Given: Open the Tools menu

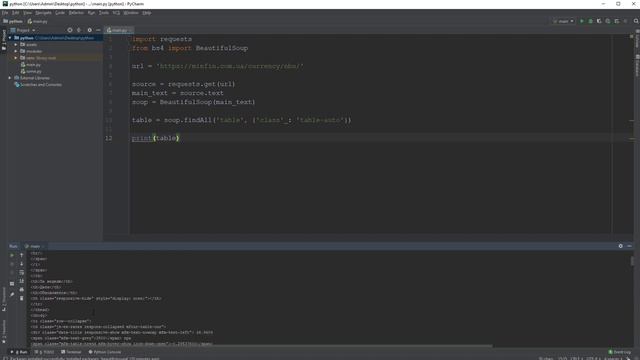Looking at the screenshot, I should [x=104, y=13].
